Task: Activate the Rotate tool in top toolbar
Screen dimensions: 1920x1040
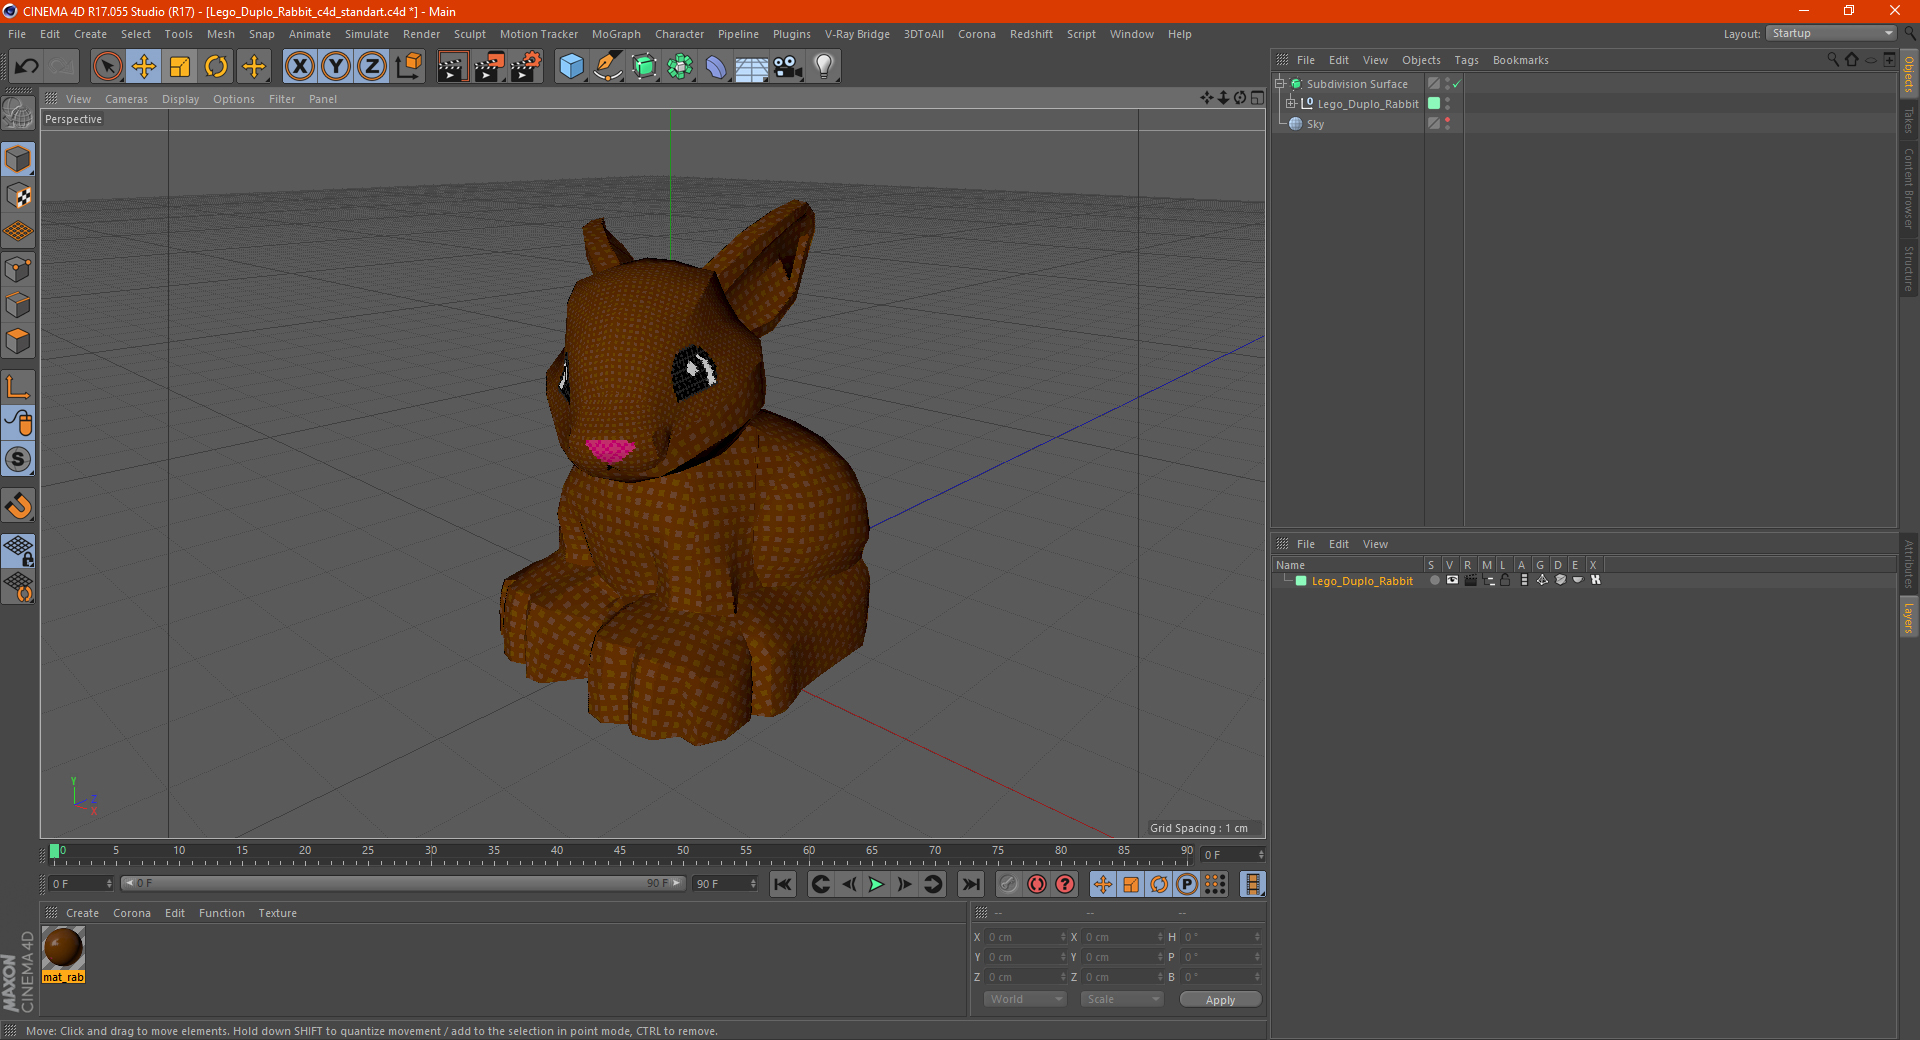Action: (216, 67)
